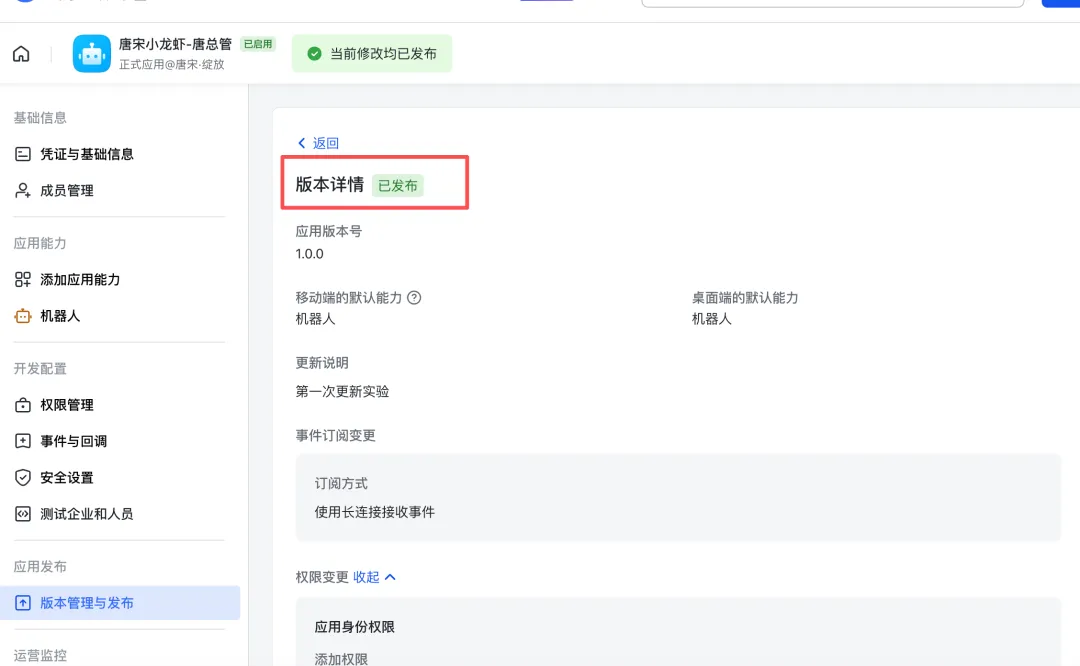Click the 应用身份权限 heading
1080x666 pixels.
click(x=355, y=627)
